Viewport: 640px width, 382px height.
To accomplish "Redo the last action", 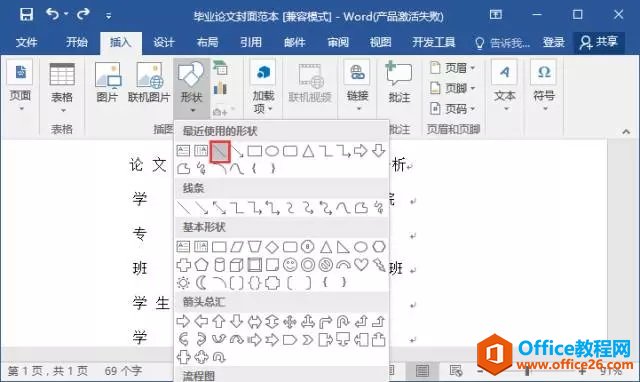I will click(83, 15).
